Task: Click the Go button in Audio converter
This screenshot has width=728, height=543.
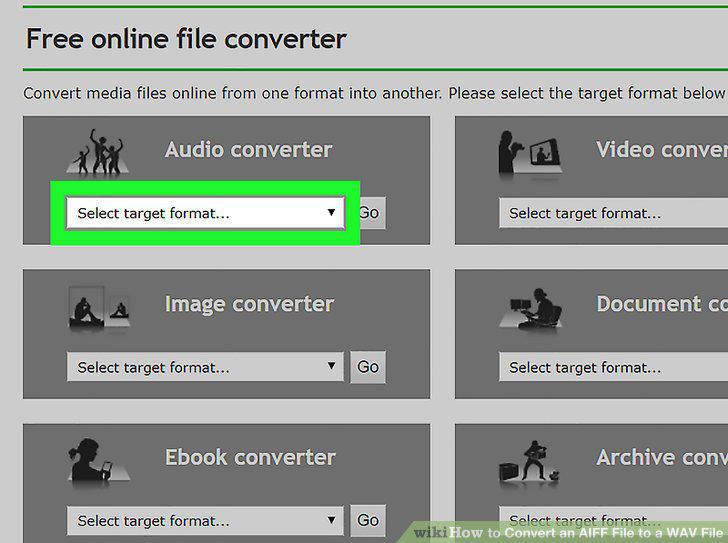Action: pyautogui.click(x=372, y=213)
